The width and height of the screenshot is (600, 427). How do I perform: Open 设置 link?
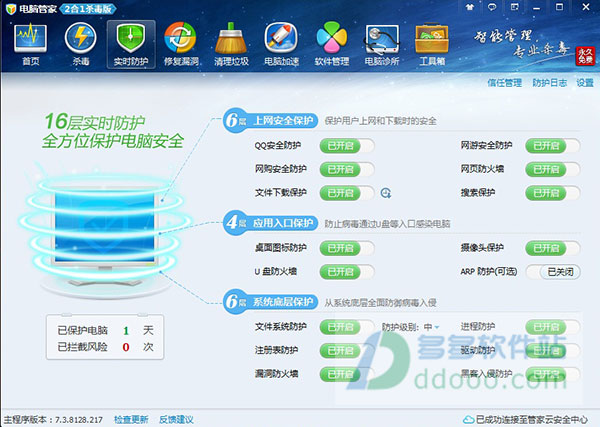click(x=585, y=83)
